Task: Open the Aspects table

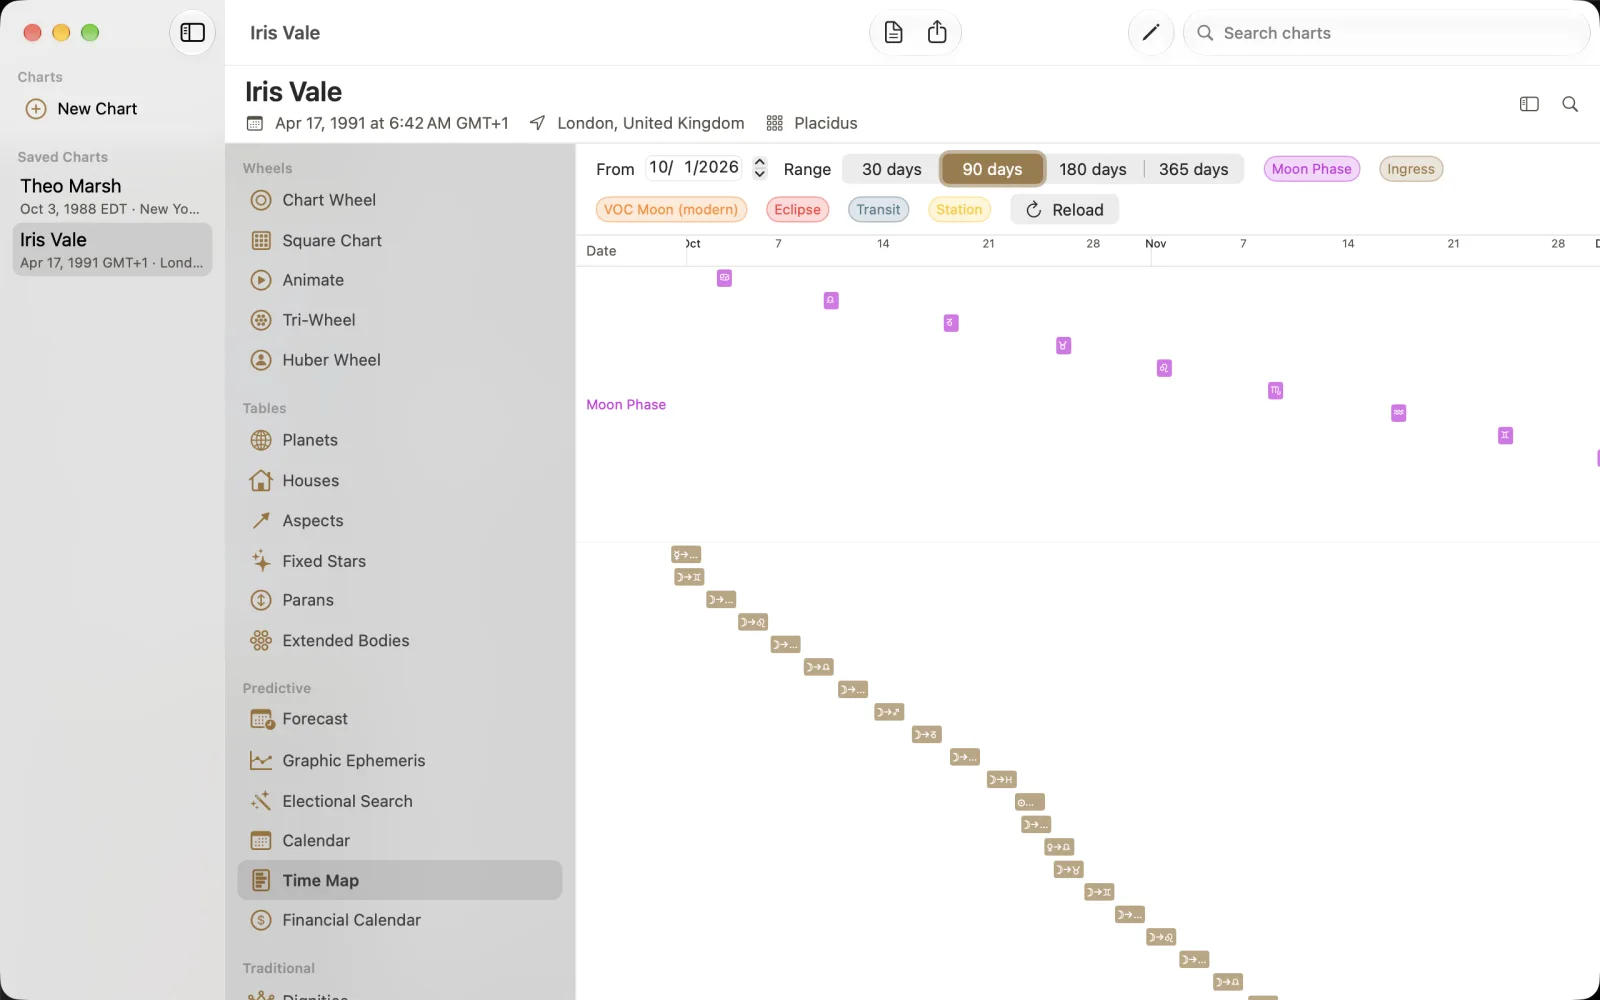Action: [x=400, y=521]
